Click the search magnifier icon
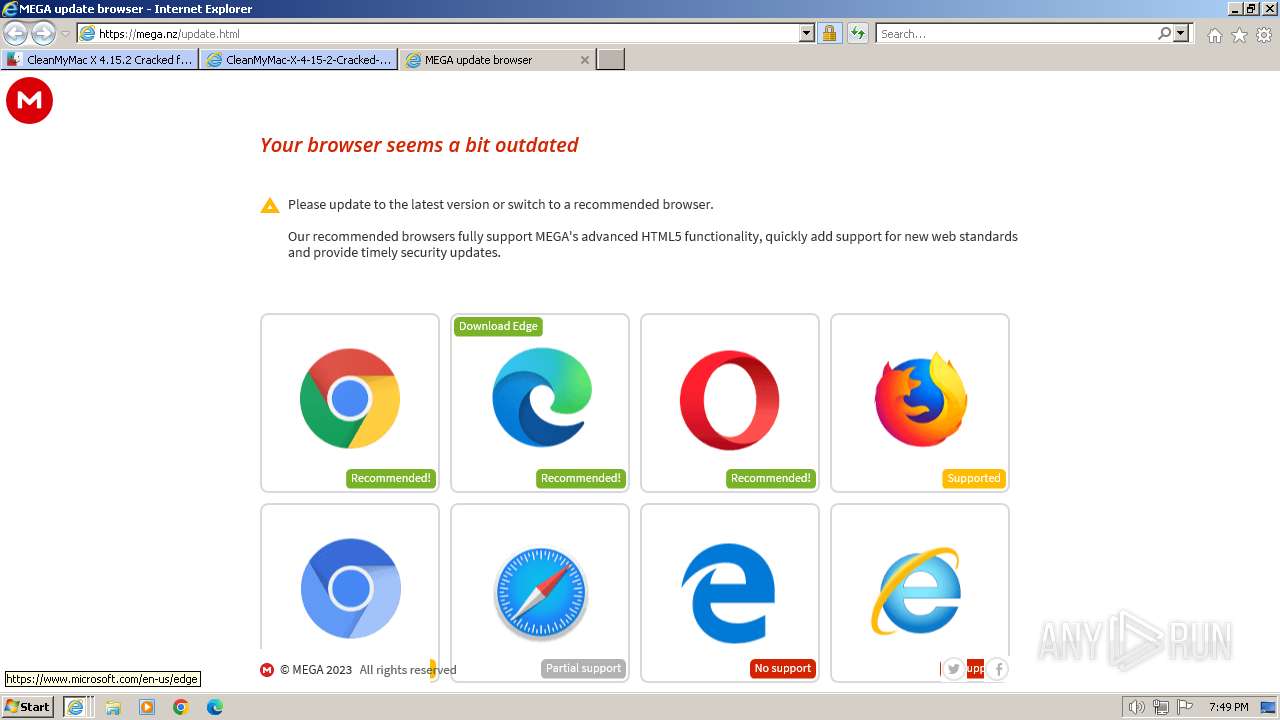Screen dimensions: 1280x720 point(1164,33)
